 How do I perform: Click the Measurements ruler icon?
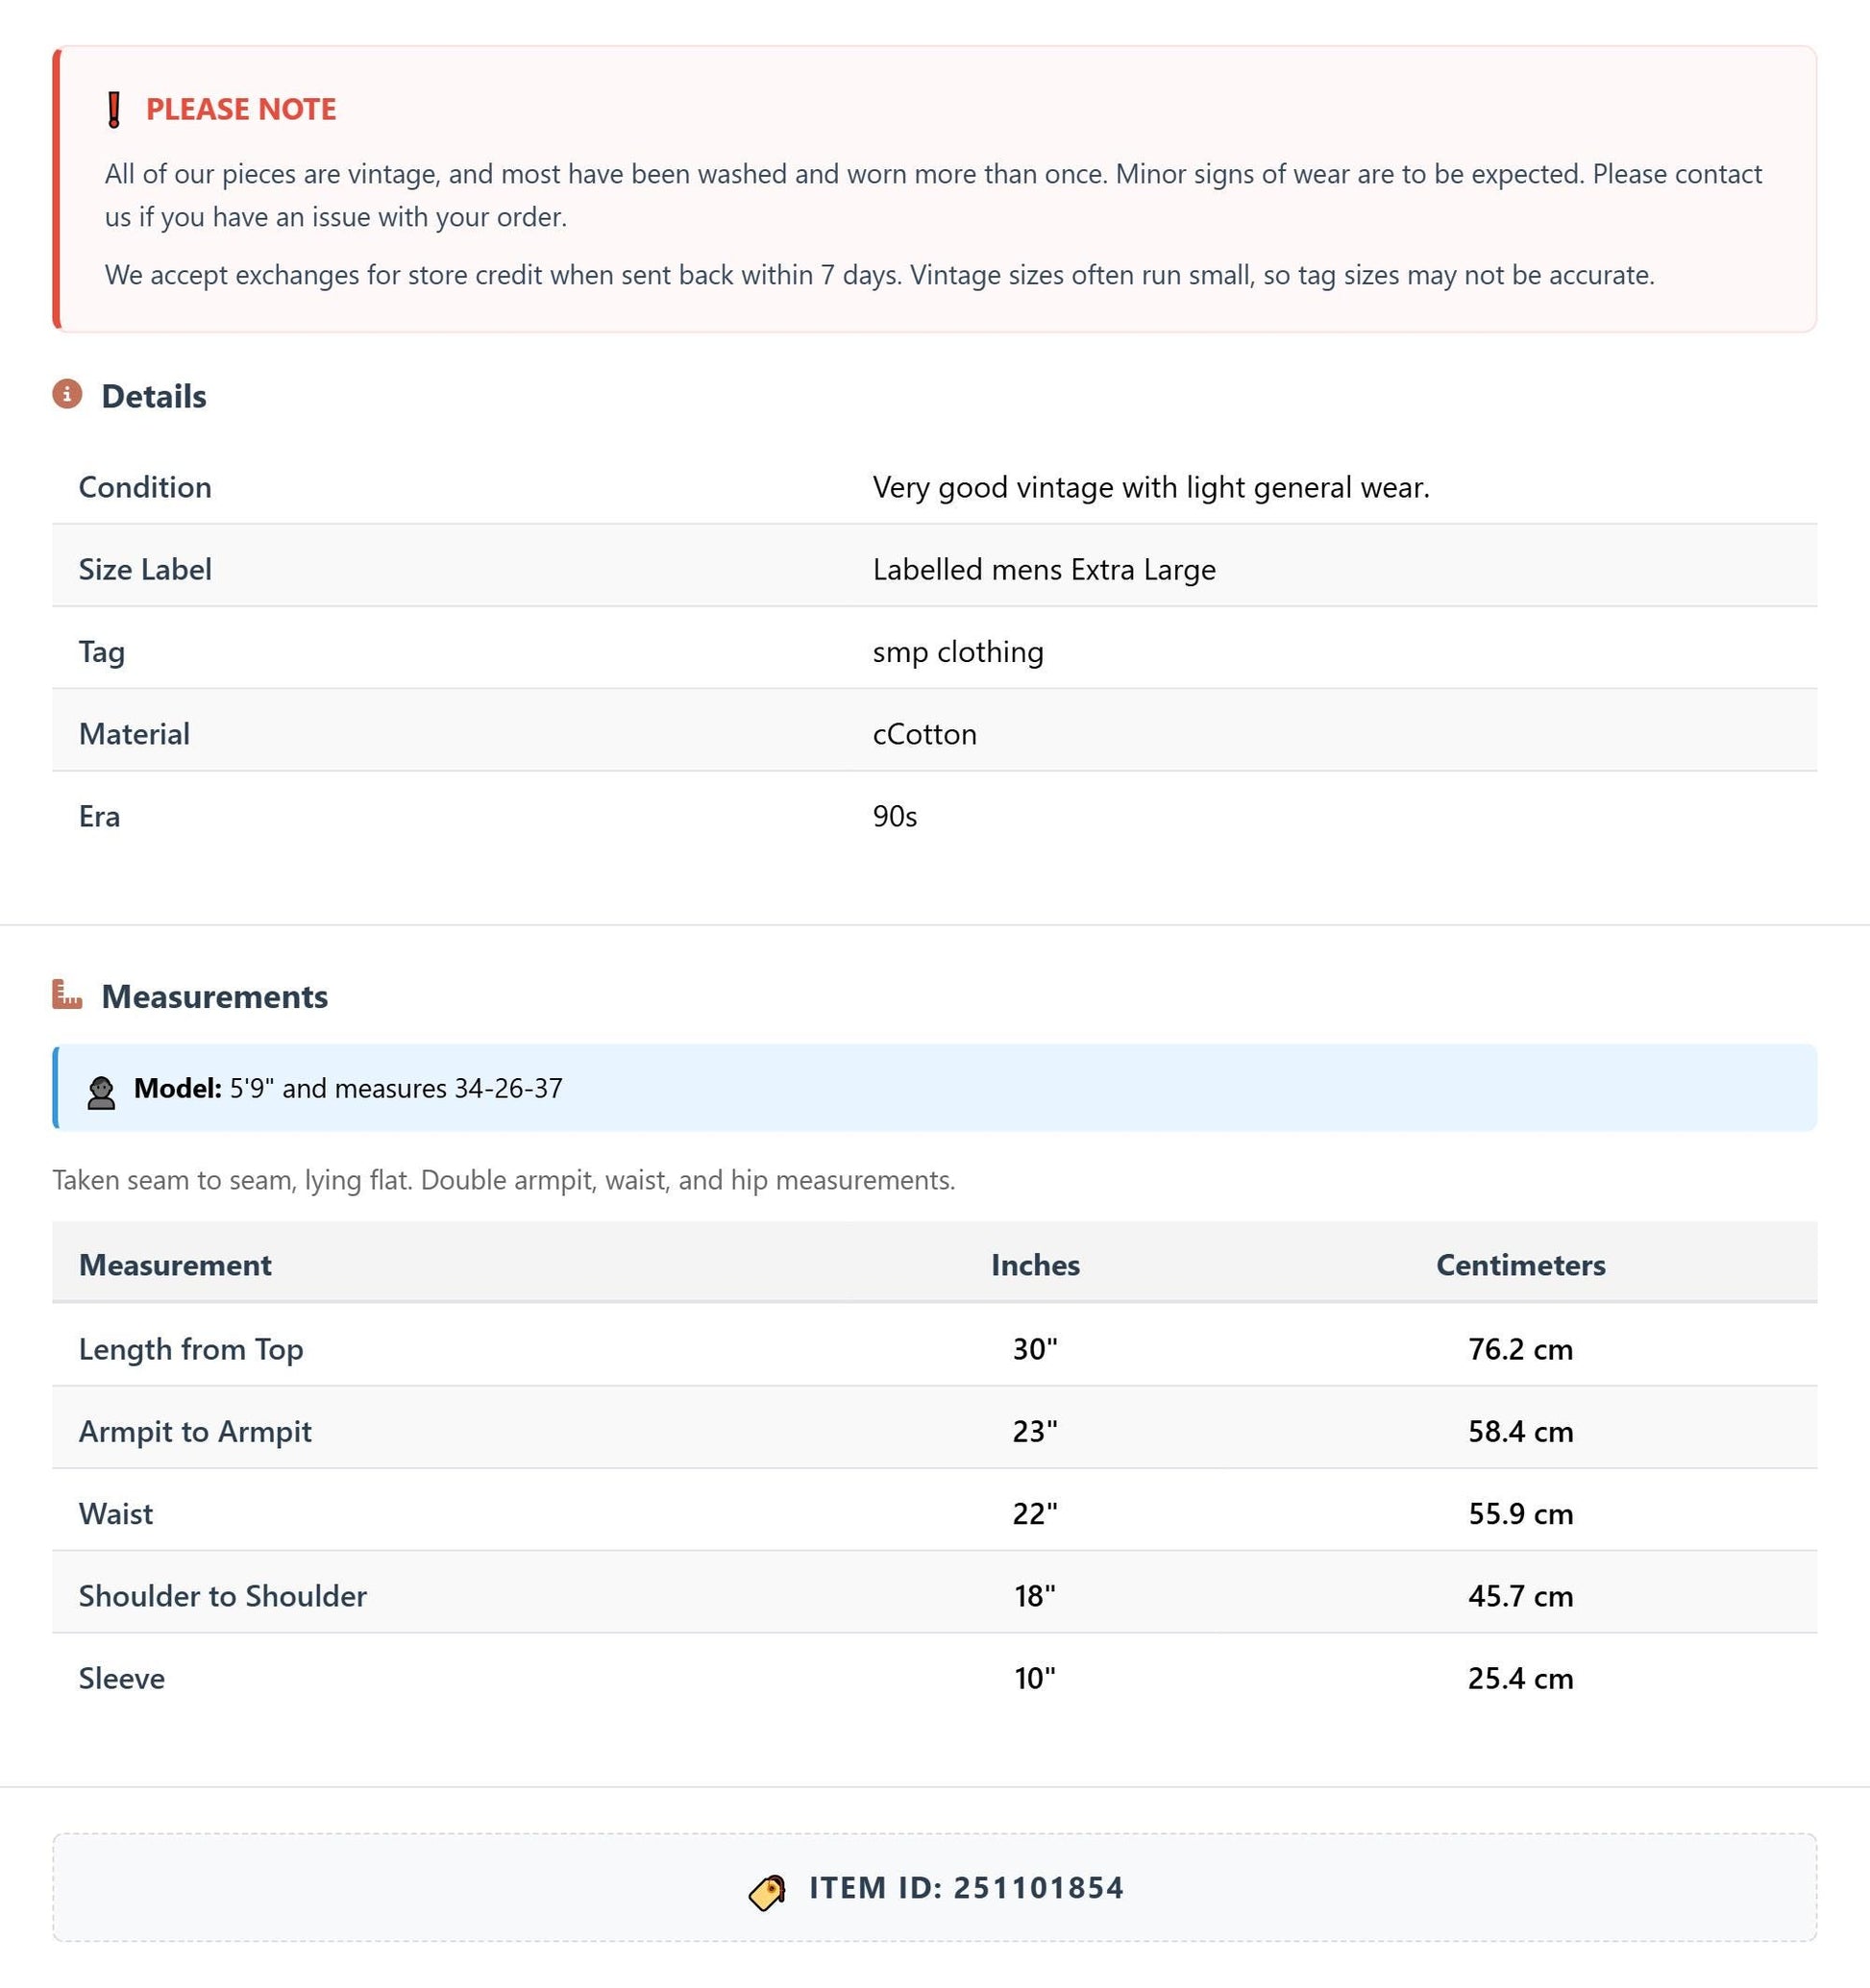click(67, 994)
